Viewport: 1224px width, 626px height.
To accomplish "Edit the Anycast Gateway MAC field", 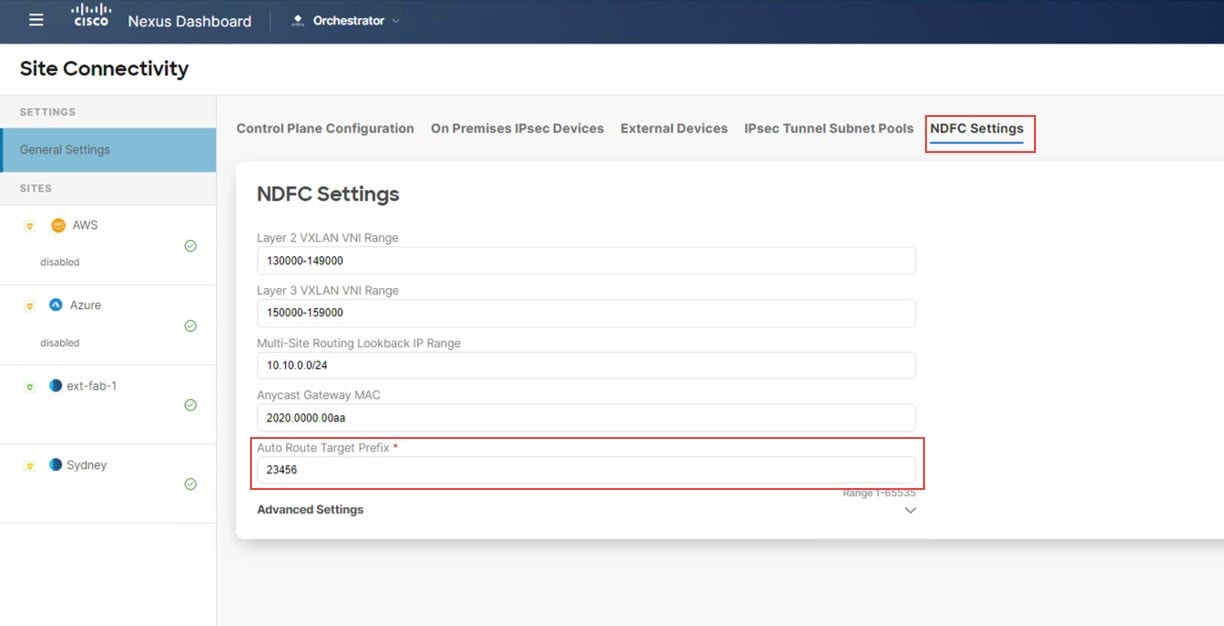I will click(x=586, y=417).
